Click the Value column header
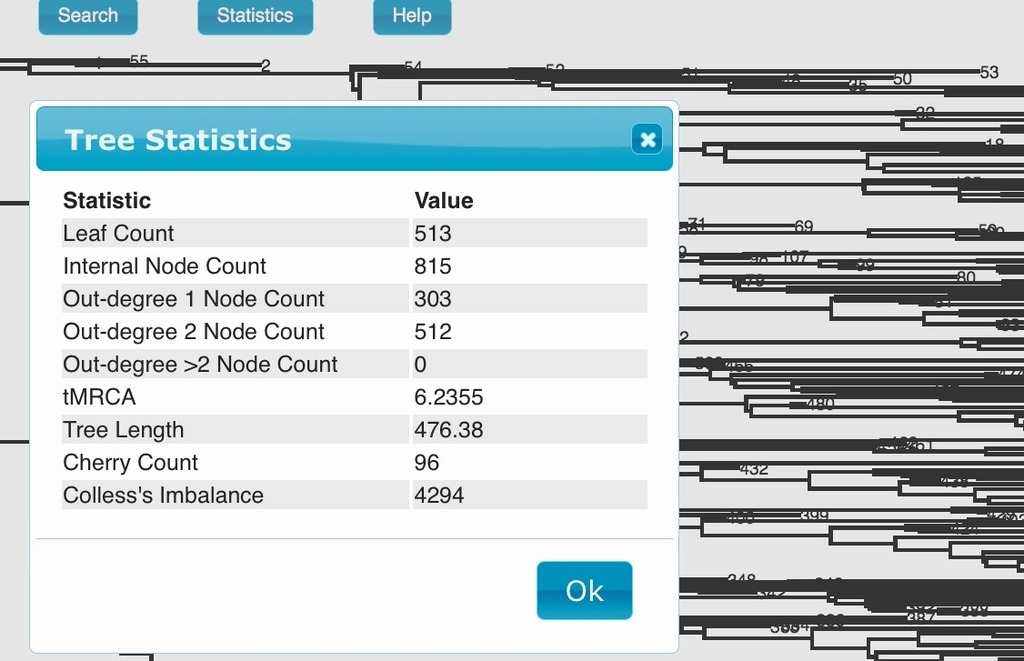 444,200
